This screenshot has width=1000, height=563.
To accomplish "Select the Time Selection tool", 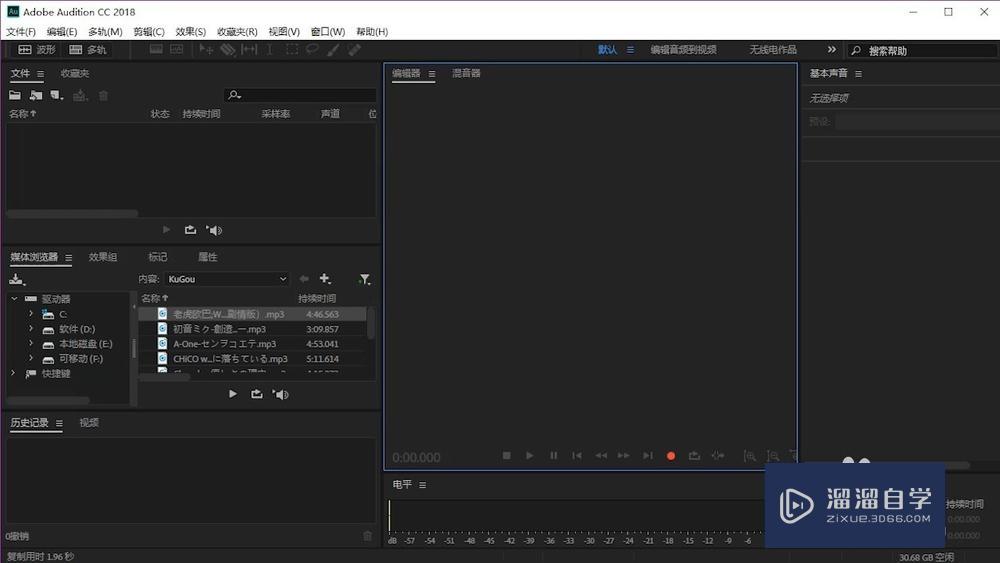I will (270, 50).
